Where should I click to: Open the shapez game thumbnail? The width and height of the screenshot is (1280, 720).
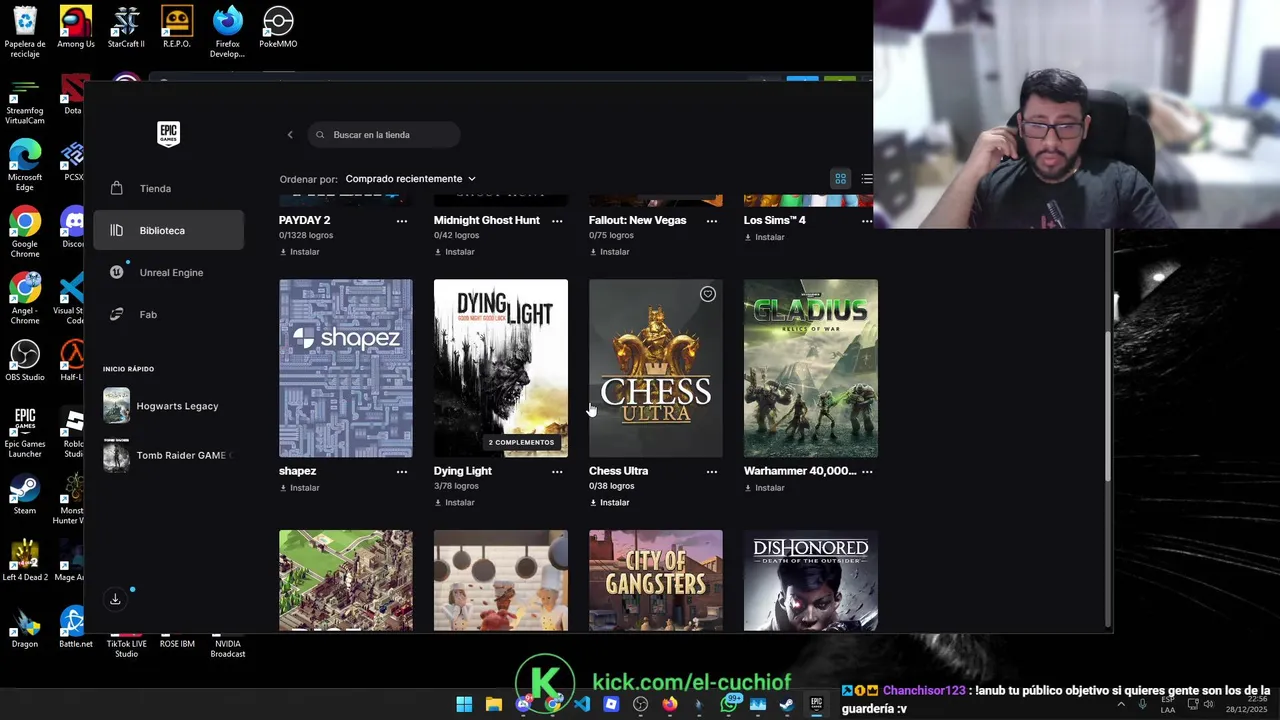345,368
